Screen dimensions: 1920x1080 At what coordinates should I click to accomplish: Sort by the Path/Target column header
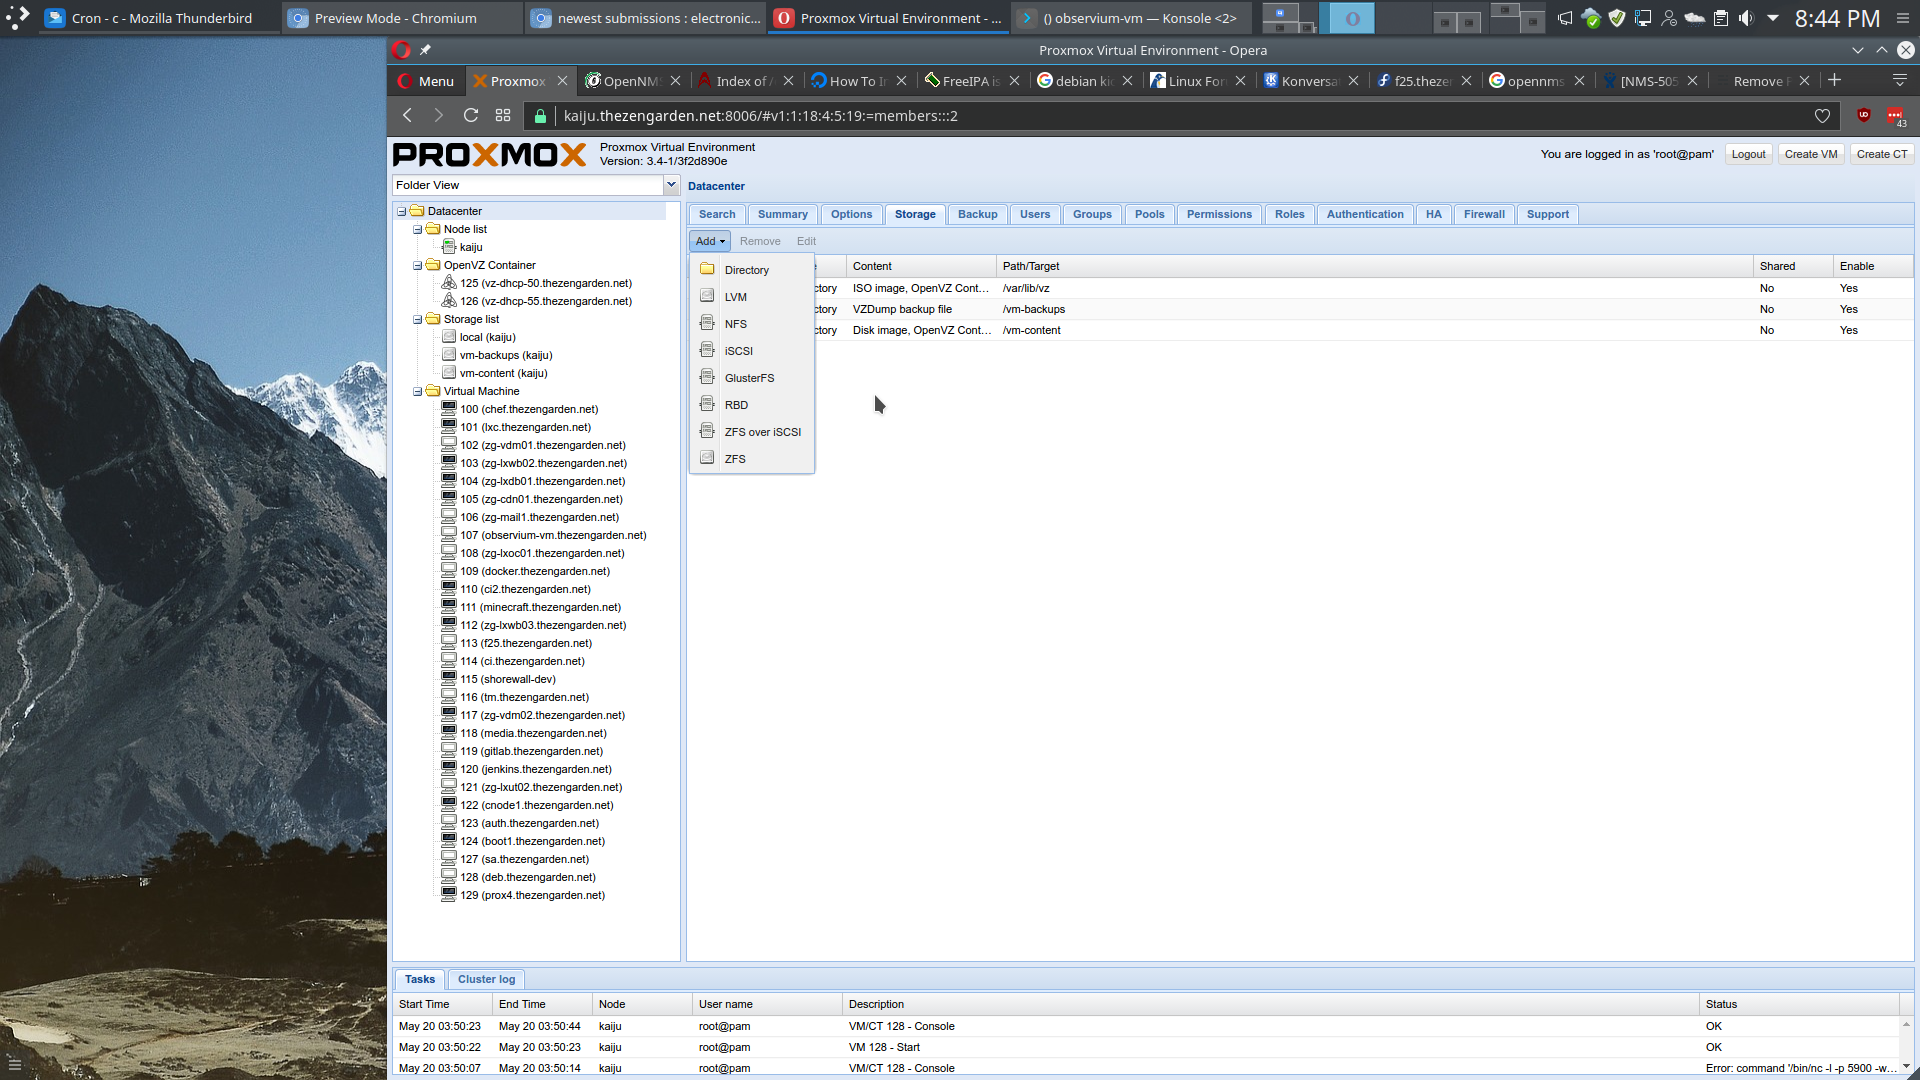(x=1374, y=266)
